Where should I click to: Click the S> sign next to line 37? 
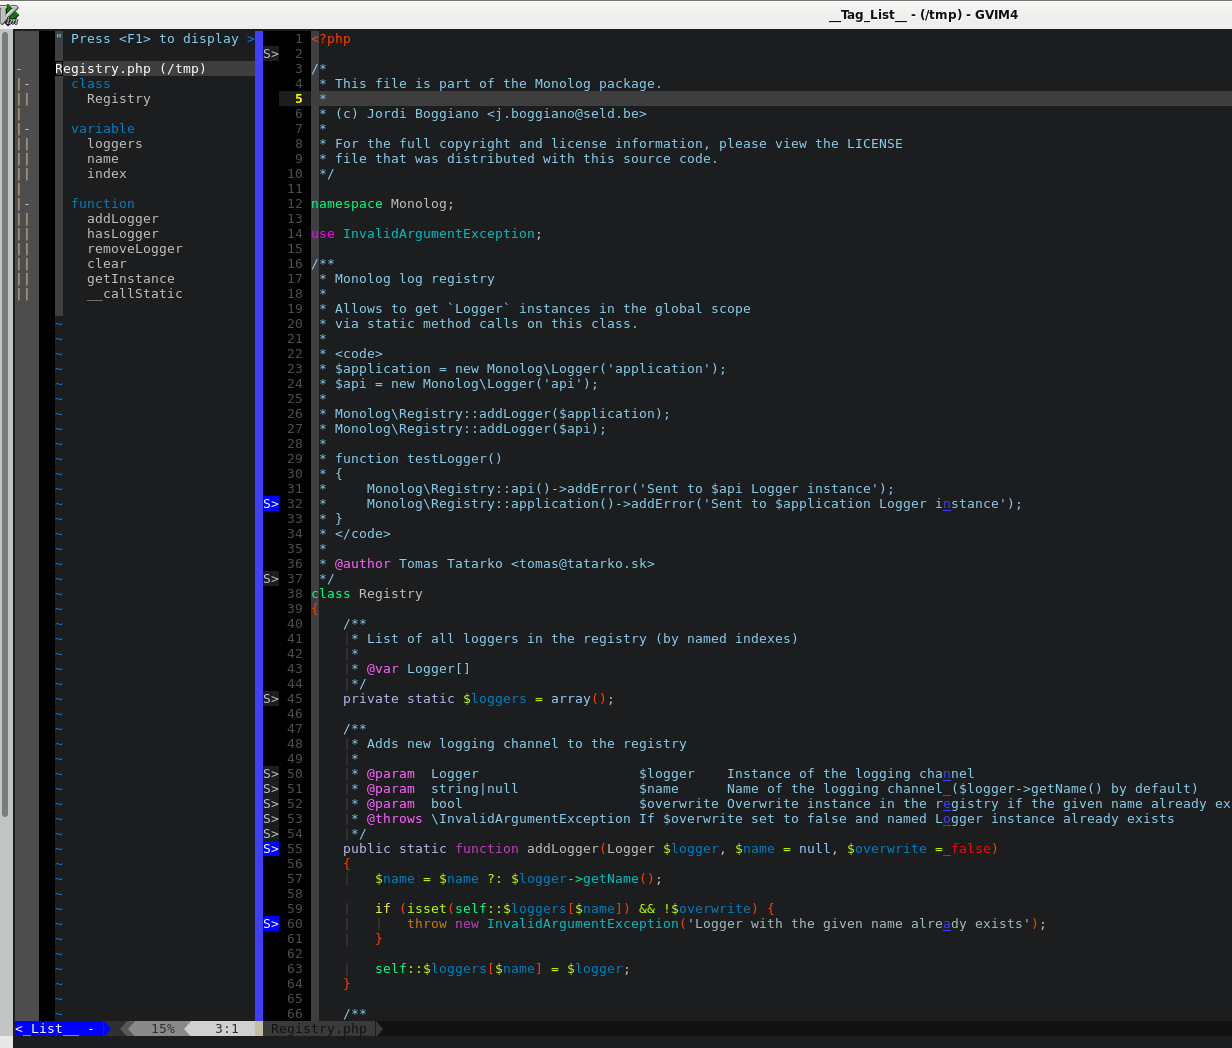click(x=269, y=578)
